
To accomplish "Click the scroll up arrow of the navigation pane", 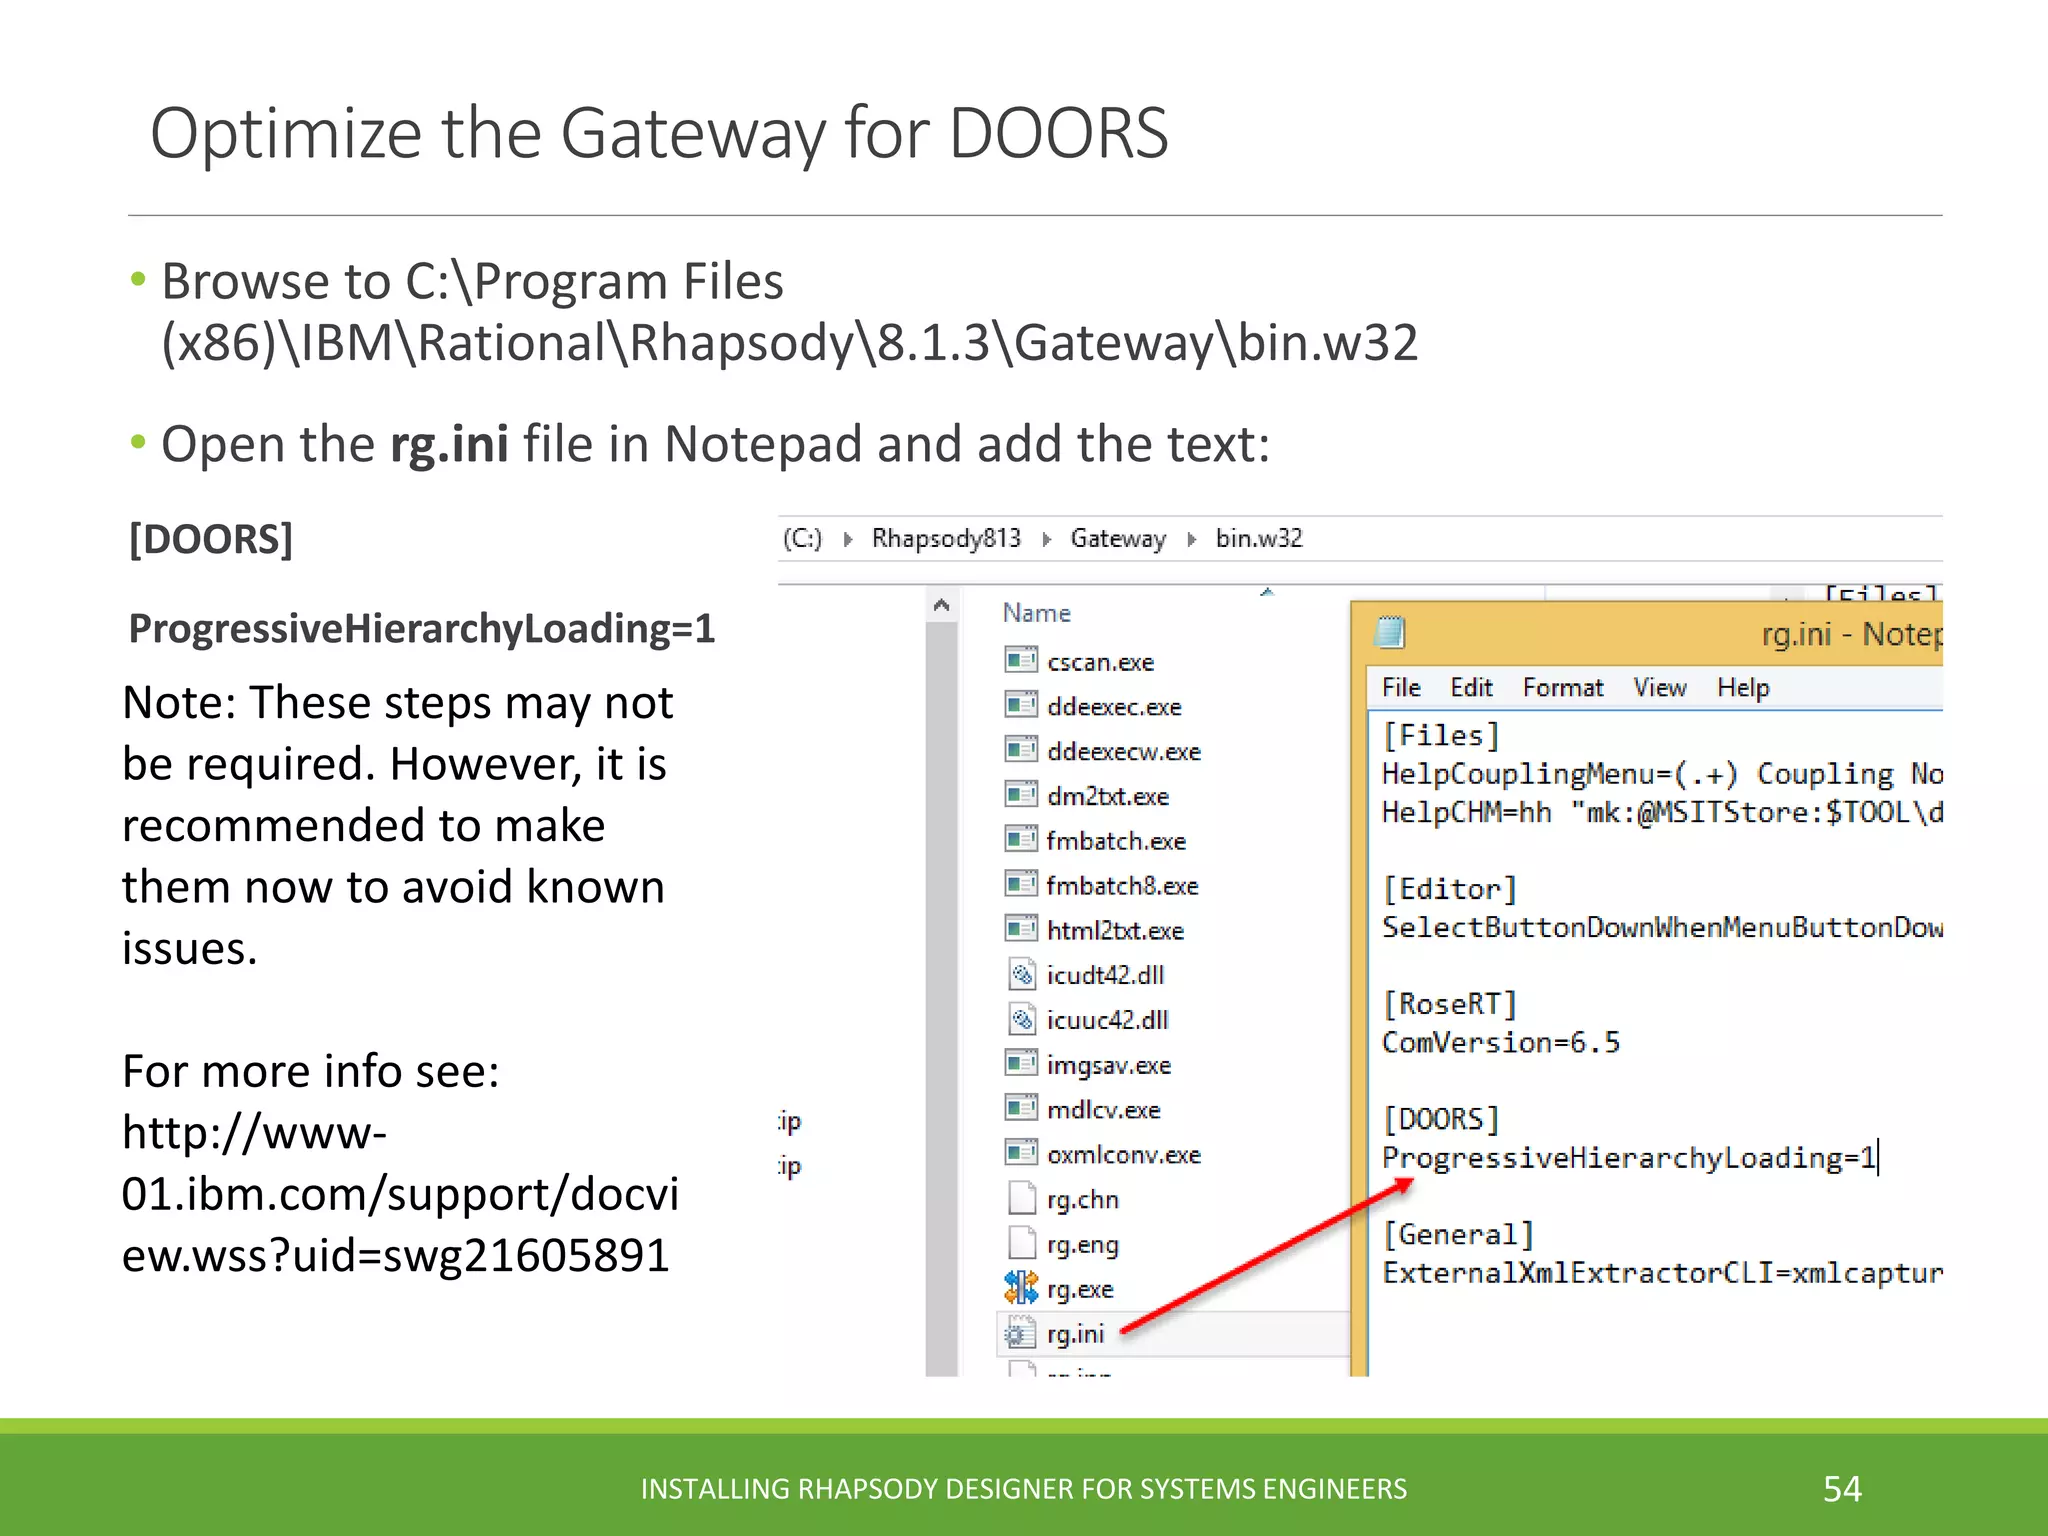I will pyautogui.click(x=941, y=605).
